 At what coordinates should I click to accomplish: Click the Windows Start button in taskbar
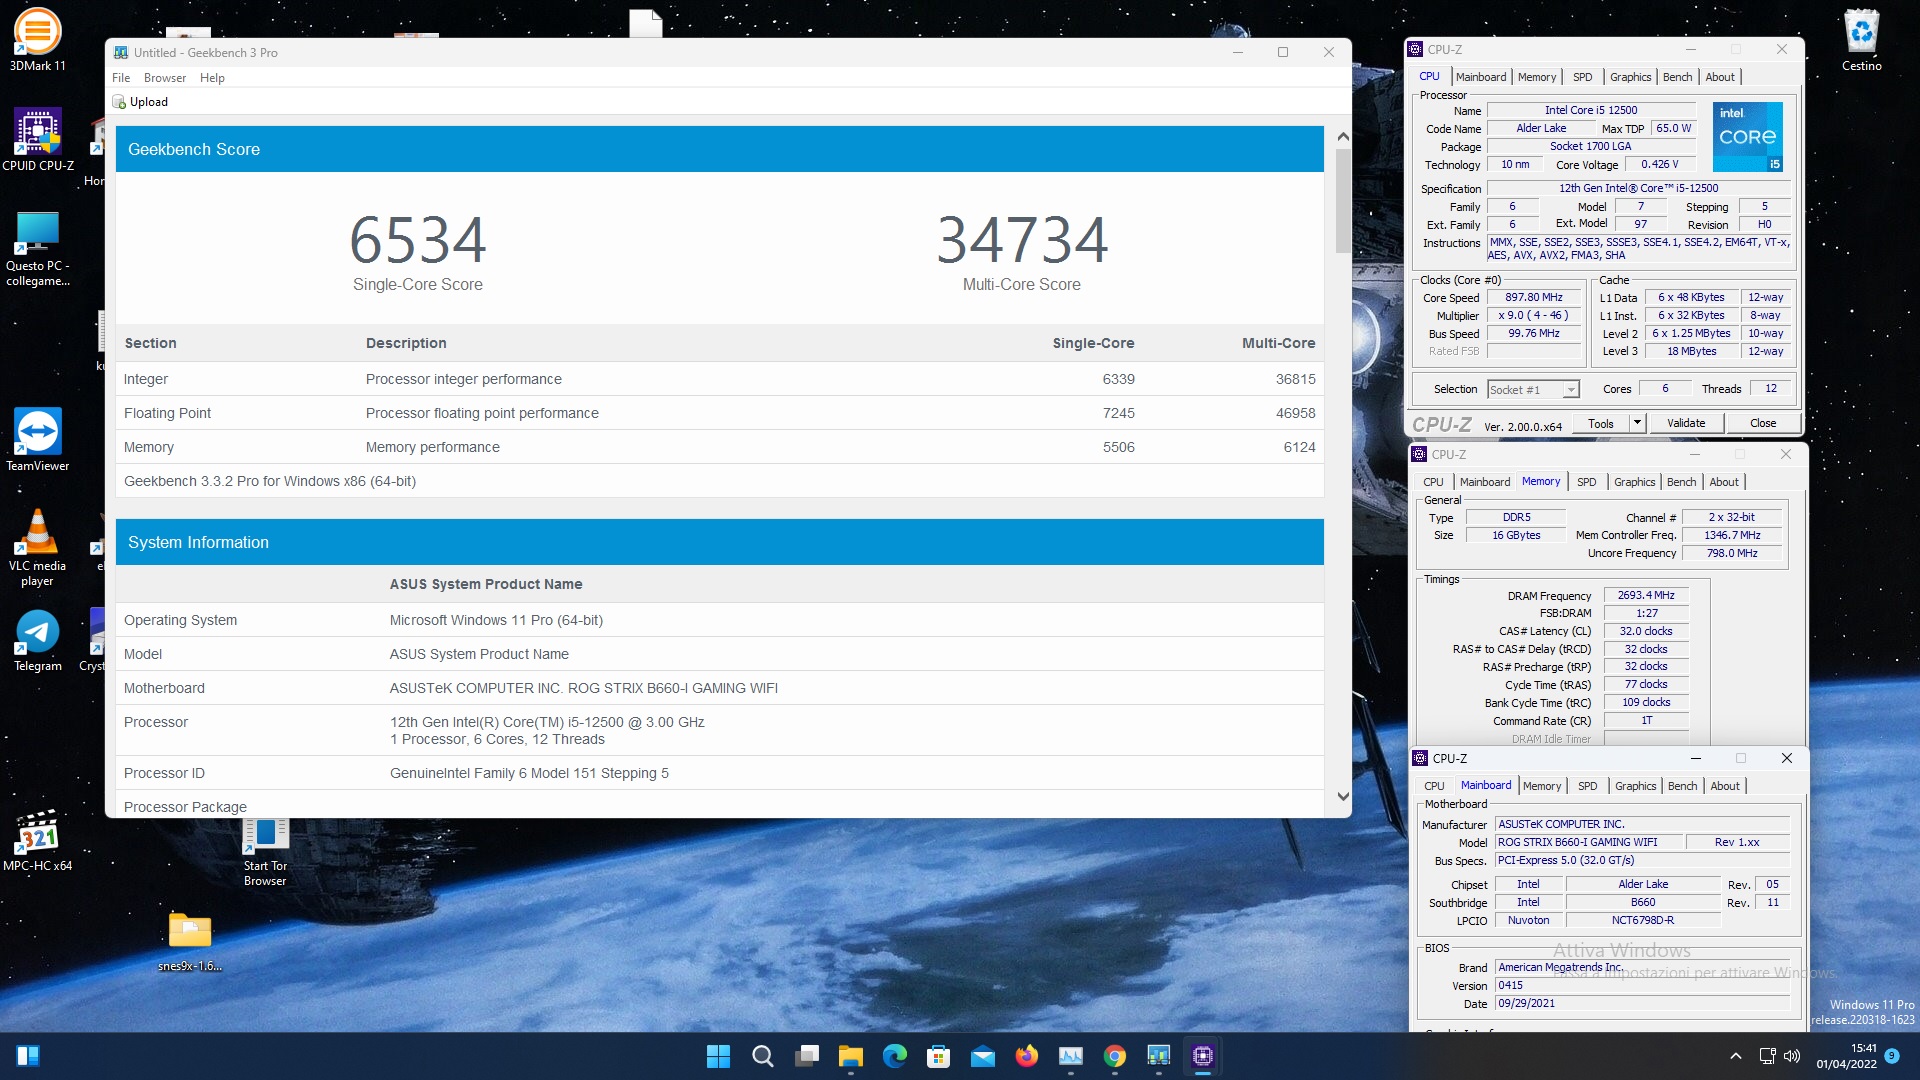[718, 1056]
